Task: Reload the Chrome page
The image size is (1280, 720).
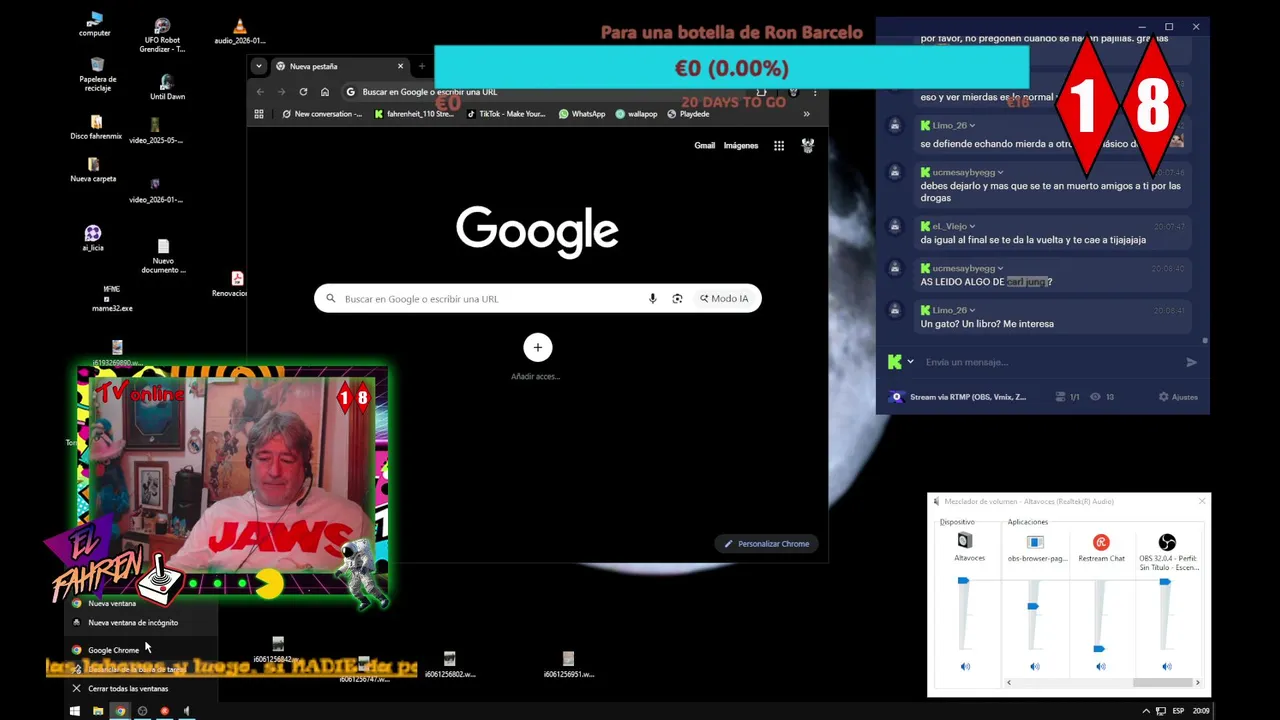Action: [303, 91]
